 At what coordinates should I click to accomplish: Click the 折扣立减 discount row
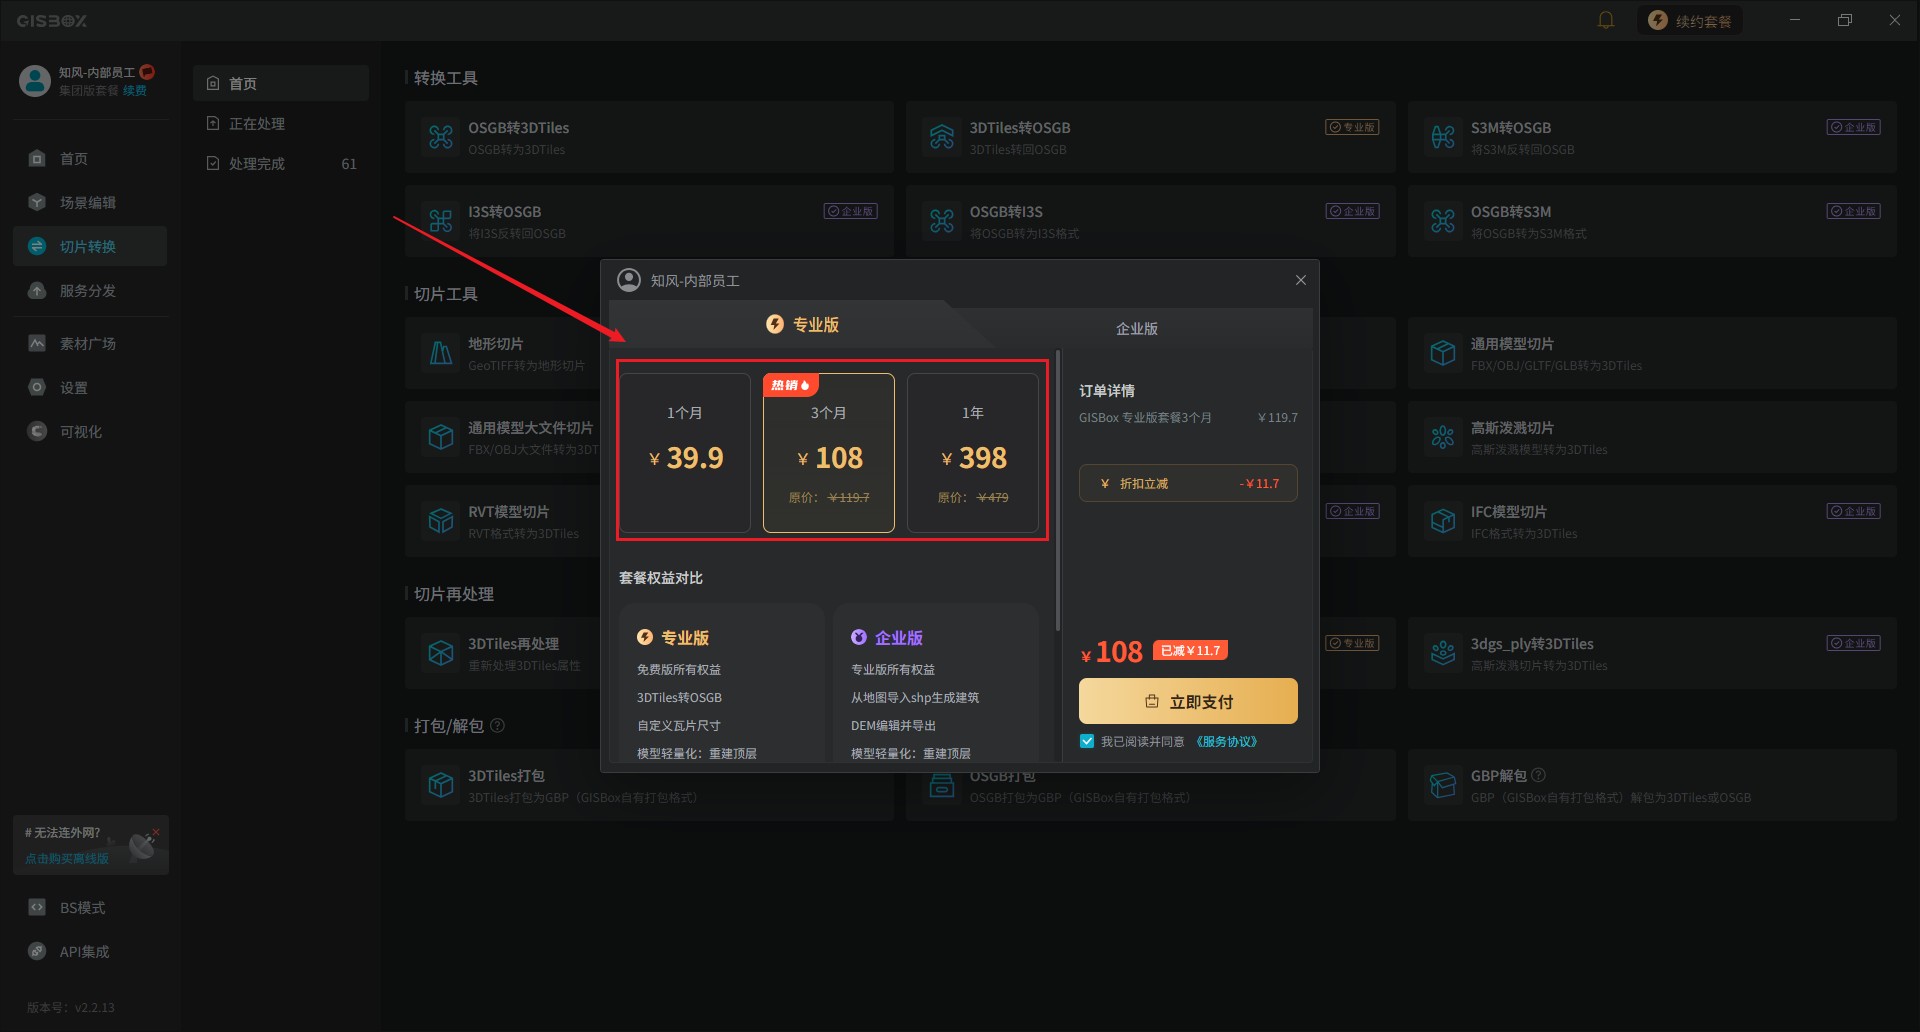(x=1188, y=483)
